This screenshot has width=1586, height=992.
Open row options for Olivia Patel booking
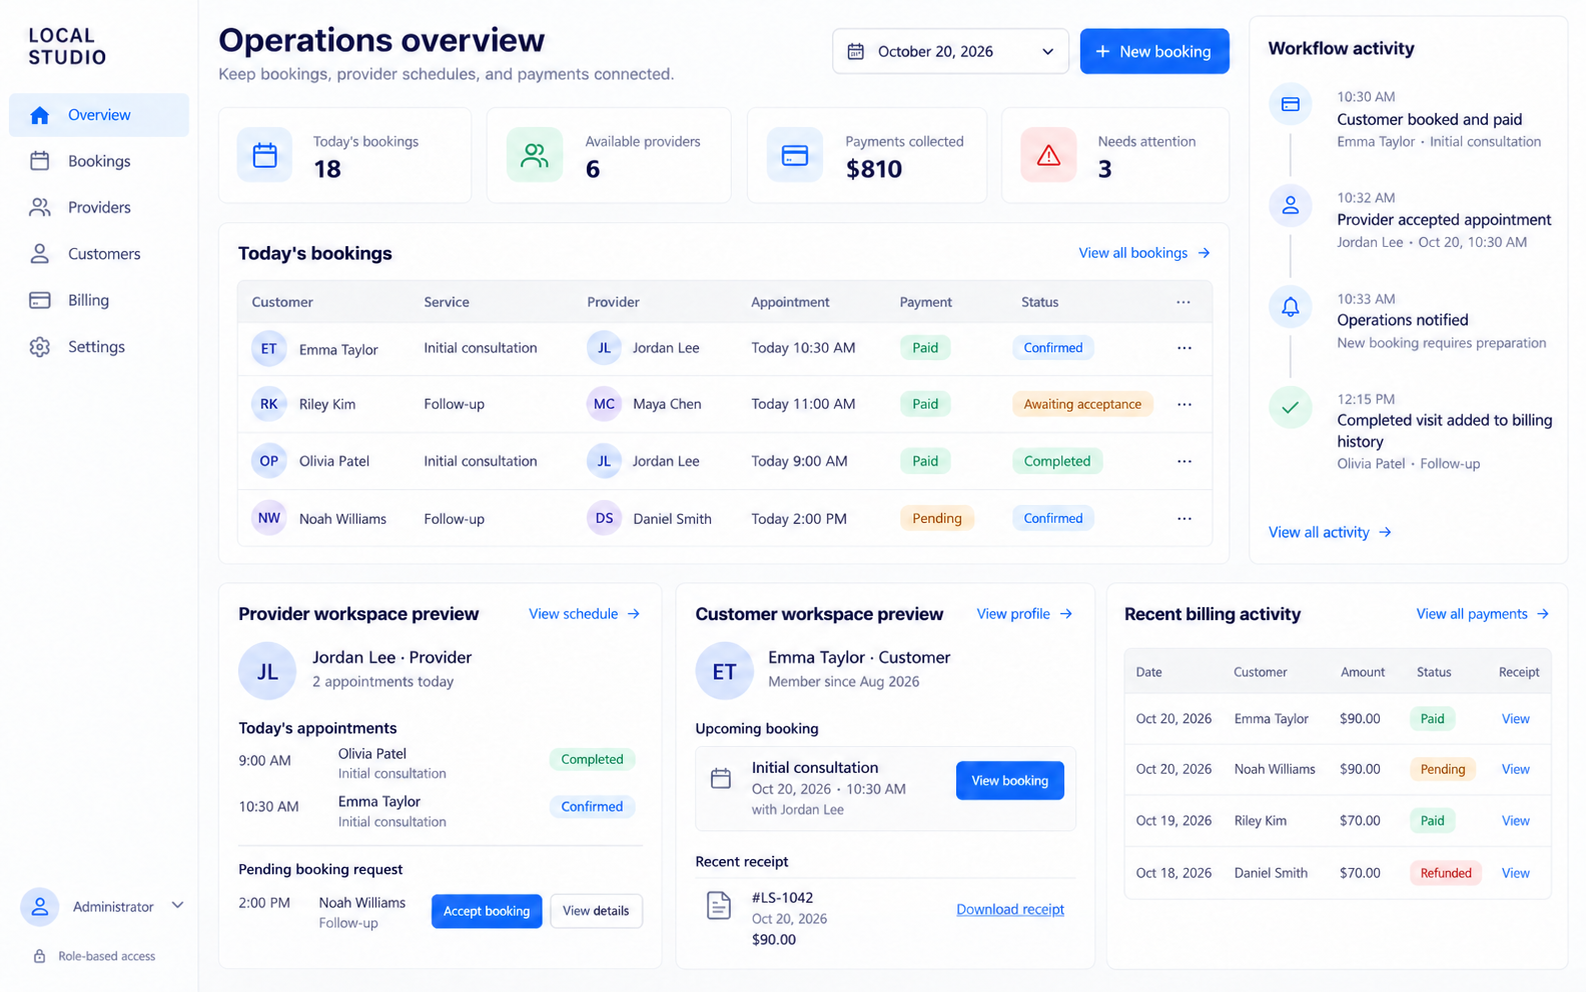[1184, 461]
